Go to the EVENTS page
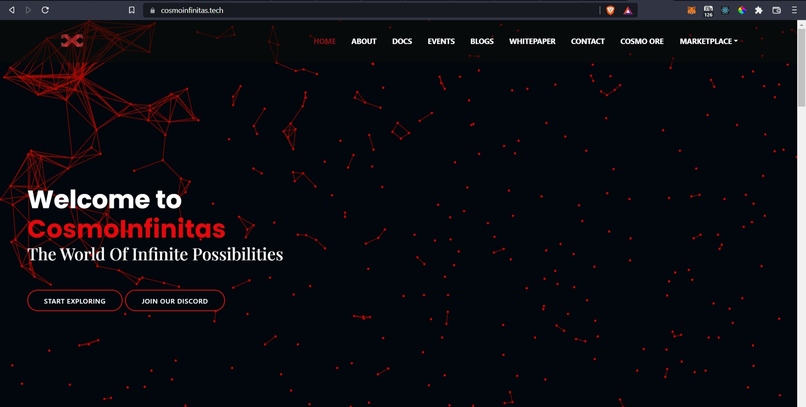This screenshot has width=806, height=407. 441,42
